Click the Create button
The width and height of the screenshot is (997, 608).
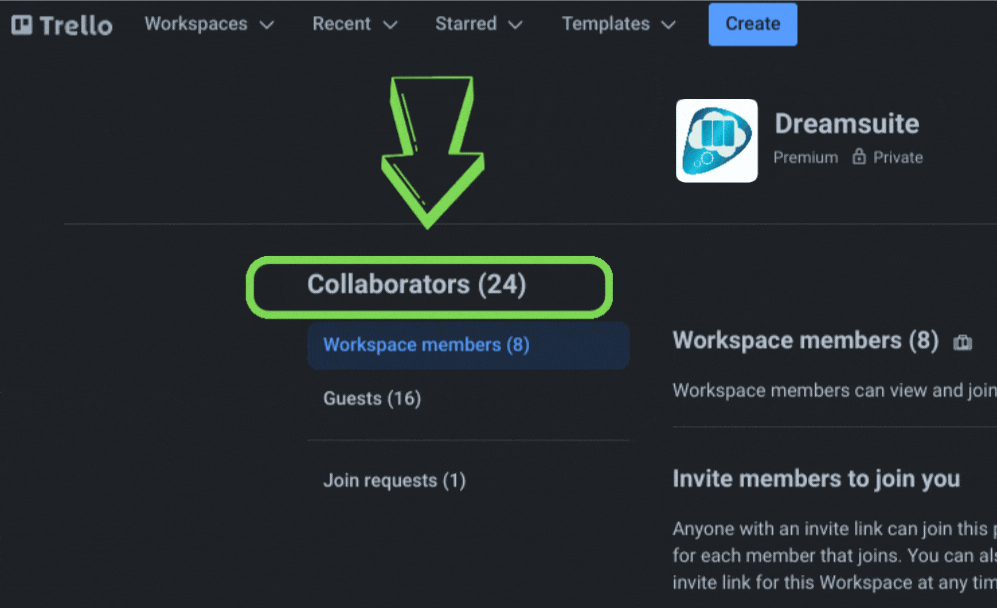coord(752,24)
